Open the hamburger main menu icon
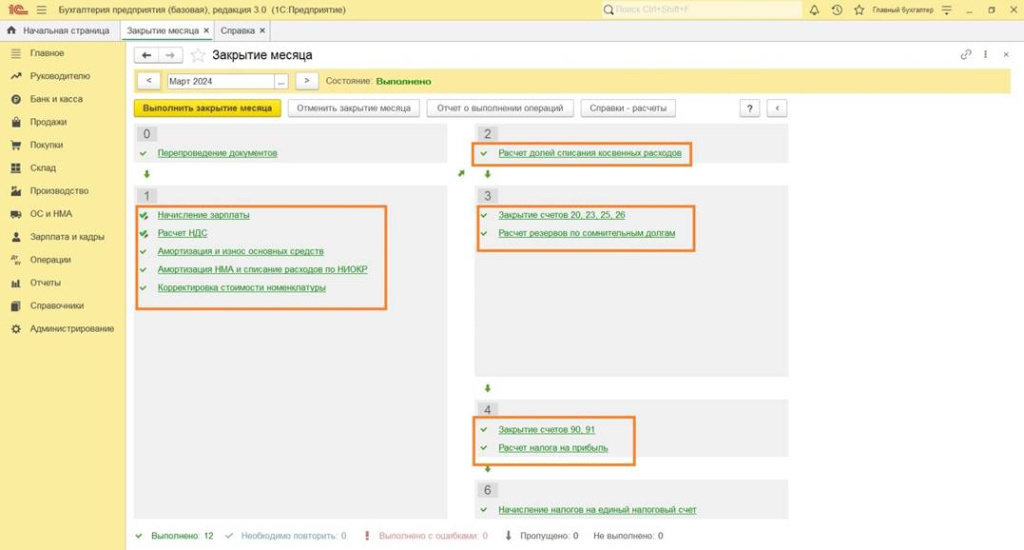The image size is (1024, 550). [41, 10]
